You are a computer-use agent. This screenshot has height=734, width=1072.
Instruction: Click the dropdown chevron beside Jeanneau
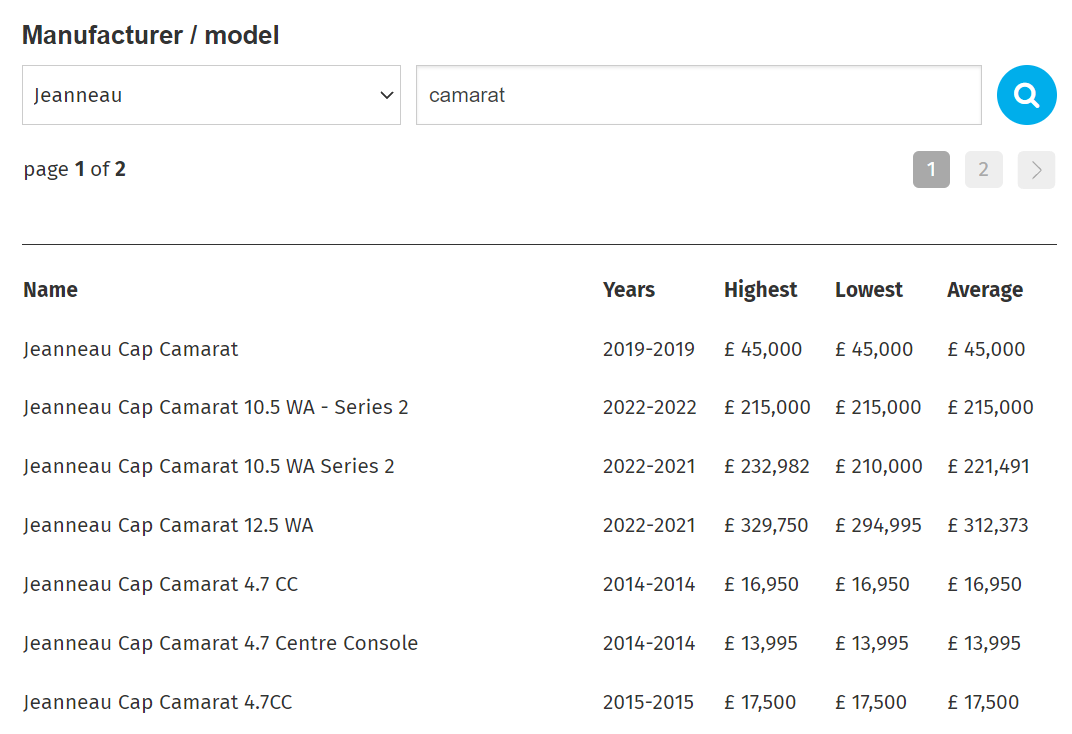coord(386,95)
